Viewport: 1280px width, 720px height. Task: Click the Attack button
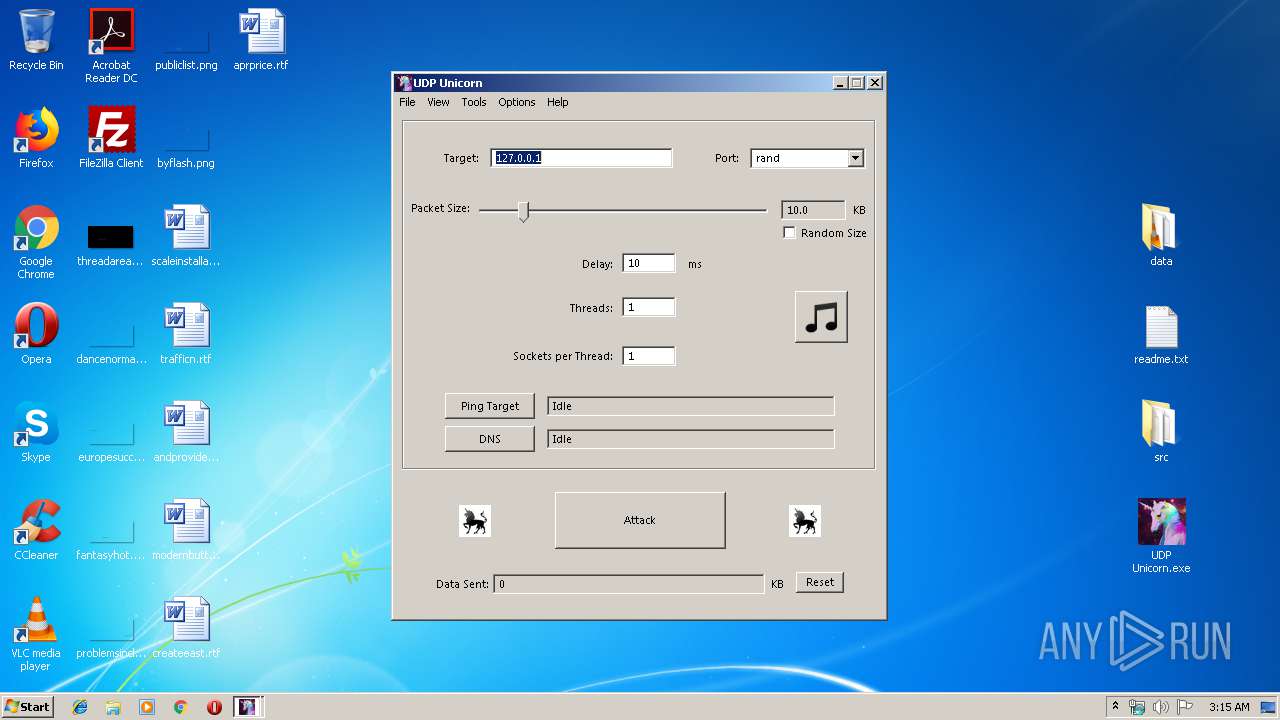coord(640,520)
